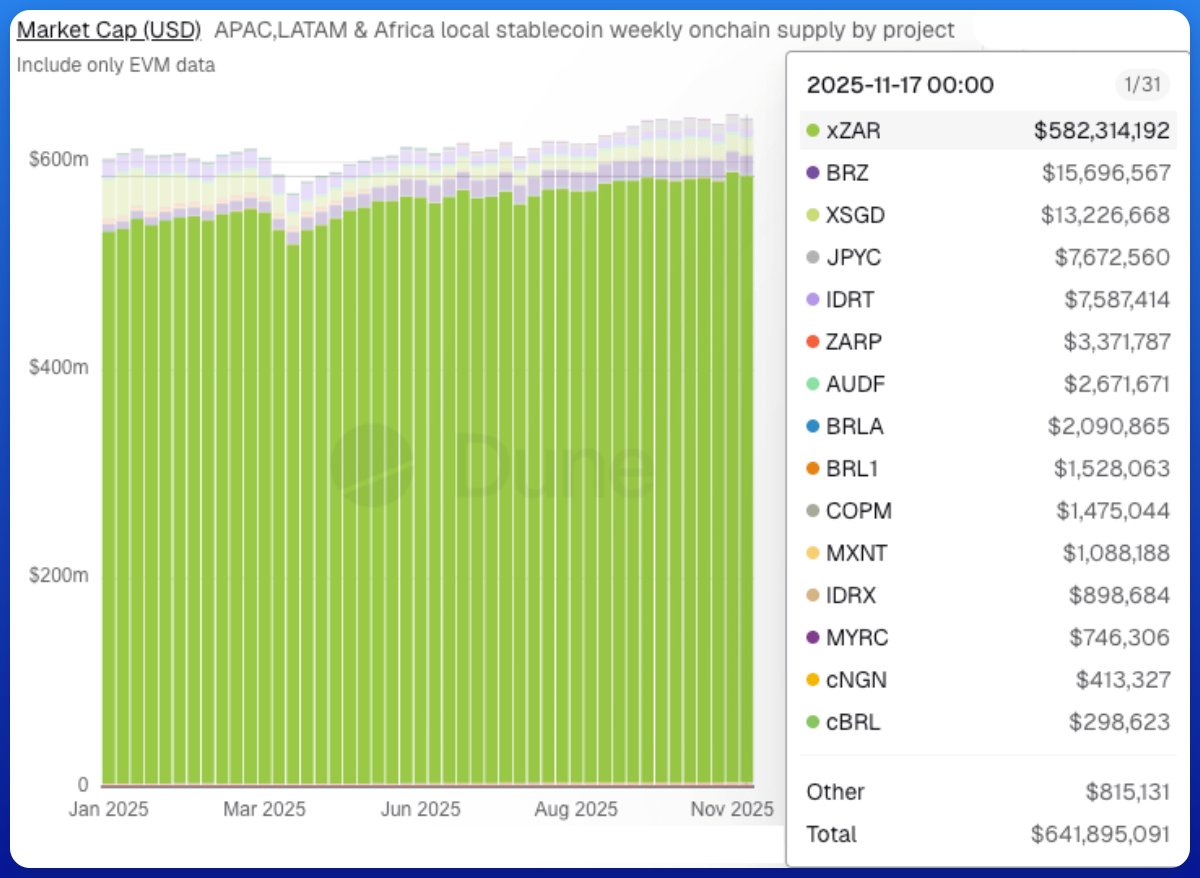
Task: Click the XSGD value $13,226,668
Action: pyautogui.click(x=1105, y=215)
